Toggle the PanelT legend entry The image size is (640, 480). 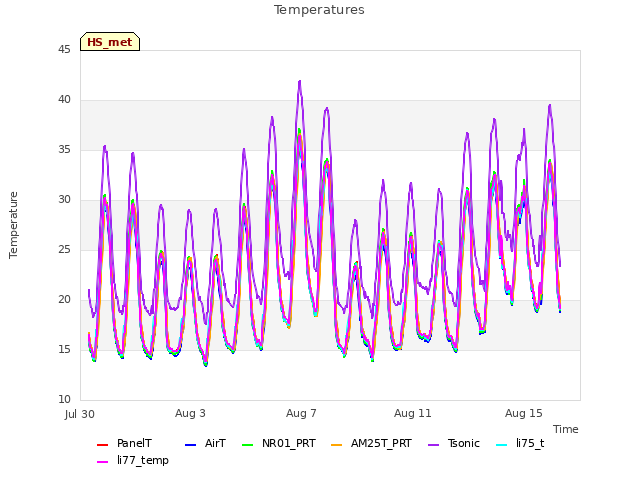pos(124,444)
